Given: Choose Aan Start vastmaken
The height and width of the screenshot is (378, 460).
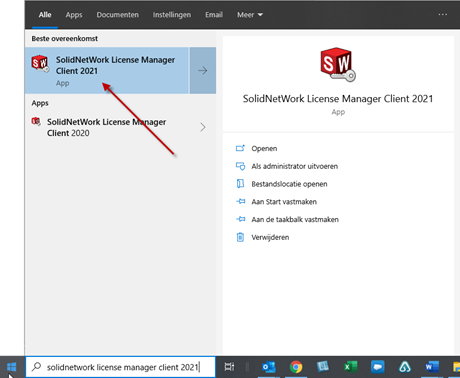Looking at the screenshot, I should 284,202.
